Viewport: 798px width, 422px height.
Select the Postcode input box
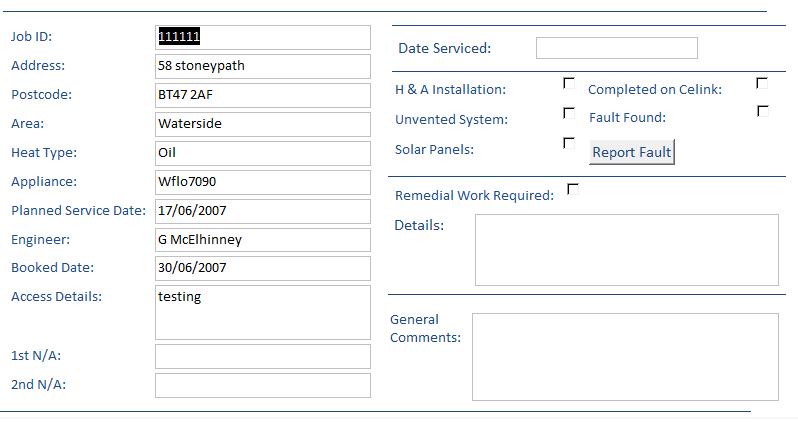[262, 95]
